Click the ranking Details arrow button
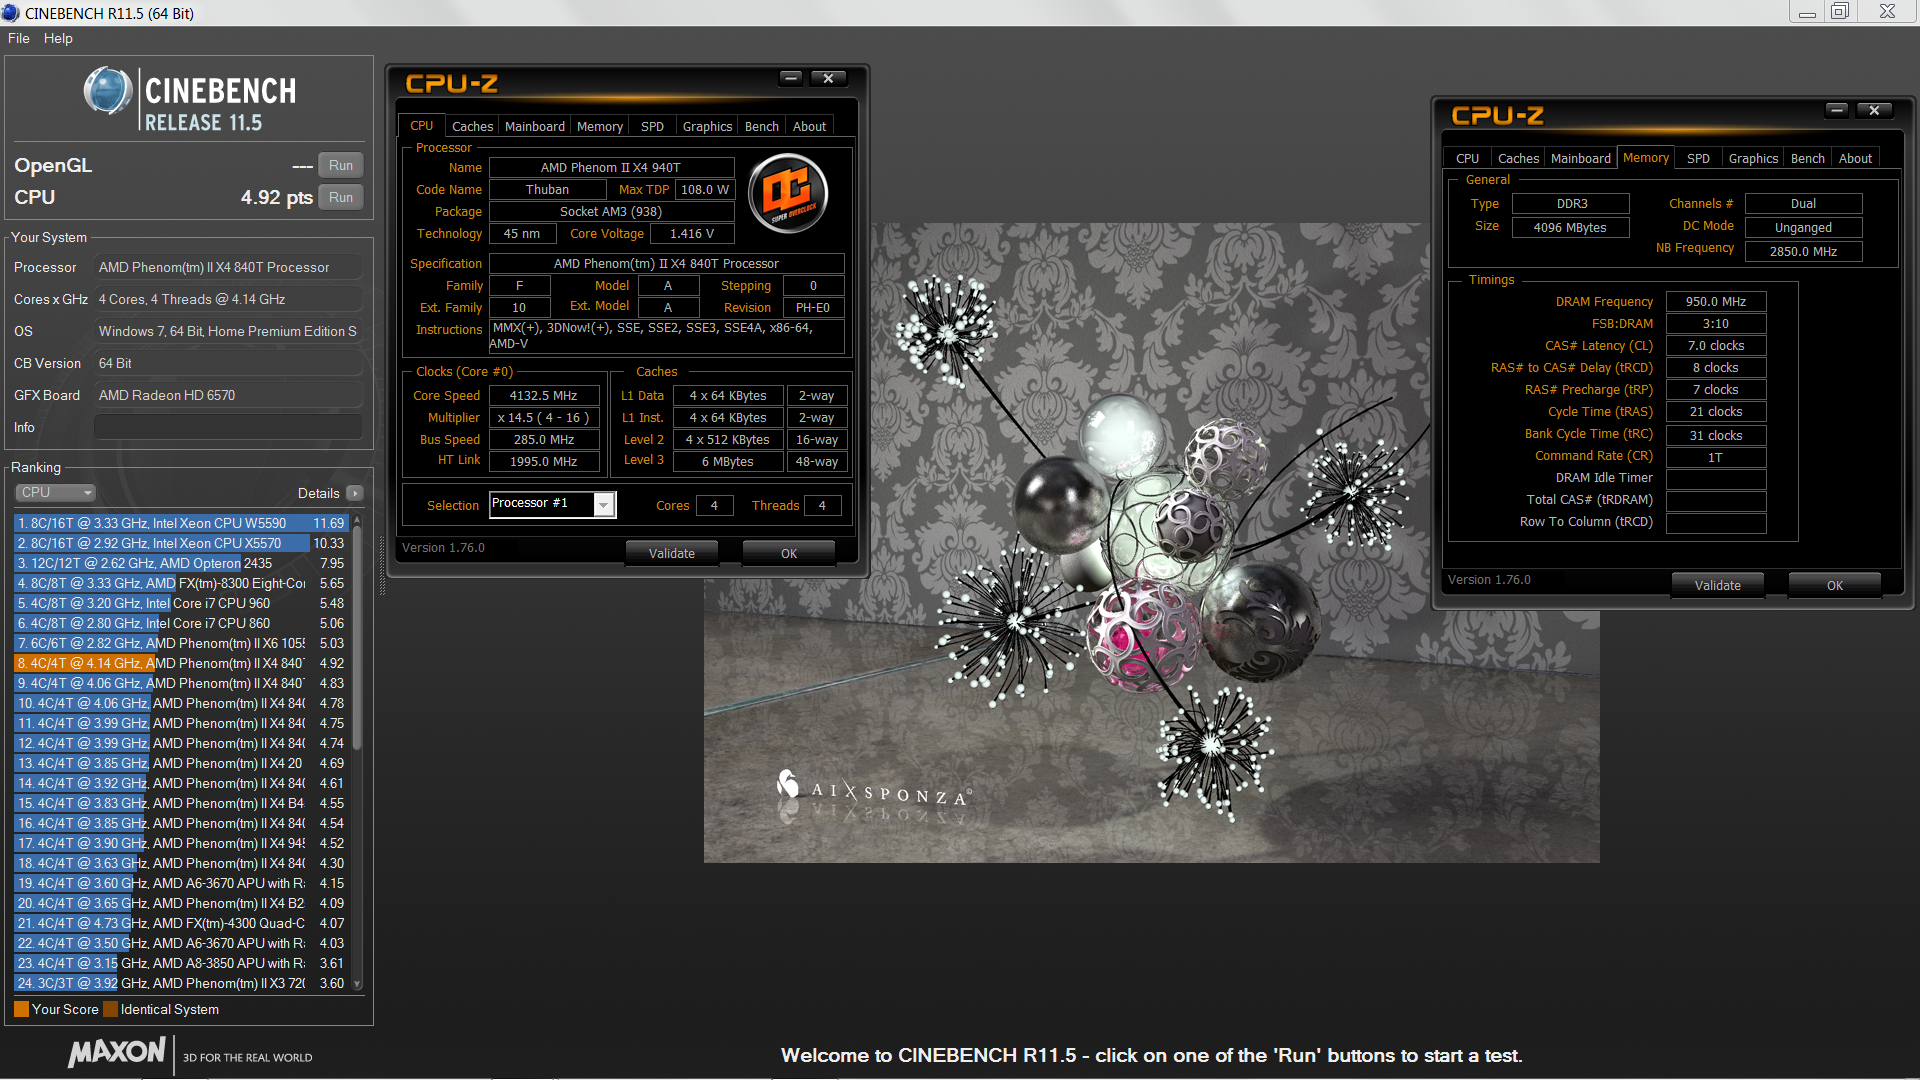 (x=354, y=493)
